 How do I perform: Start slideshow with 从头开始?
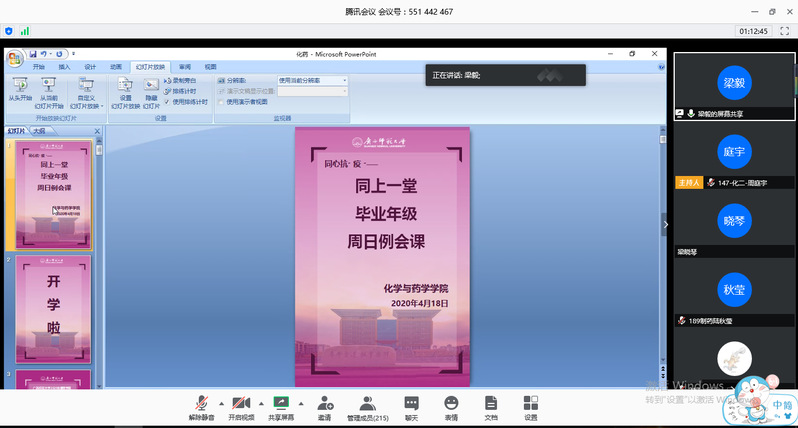point(20,92)
